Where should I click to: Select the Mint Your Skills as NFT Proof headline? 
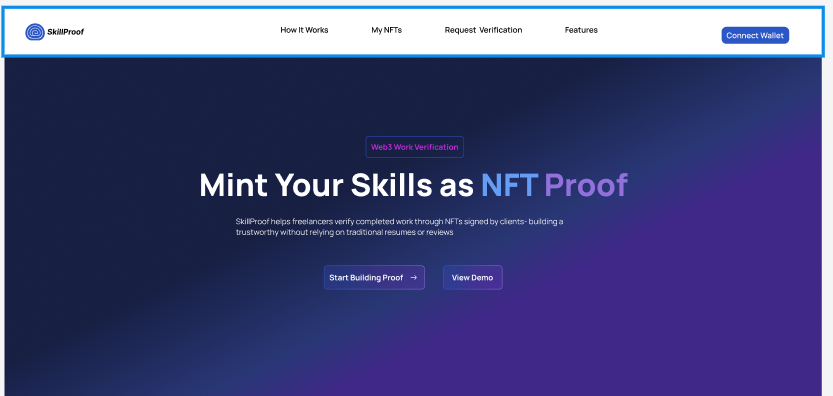click(x=413, y=185)
